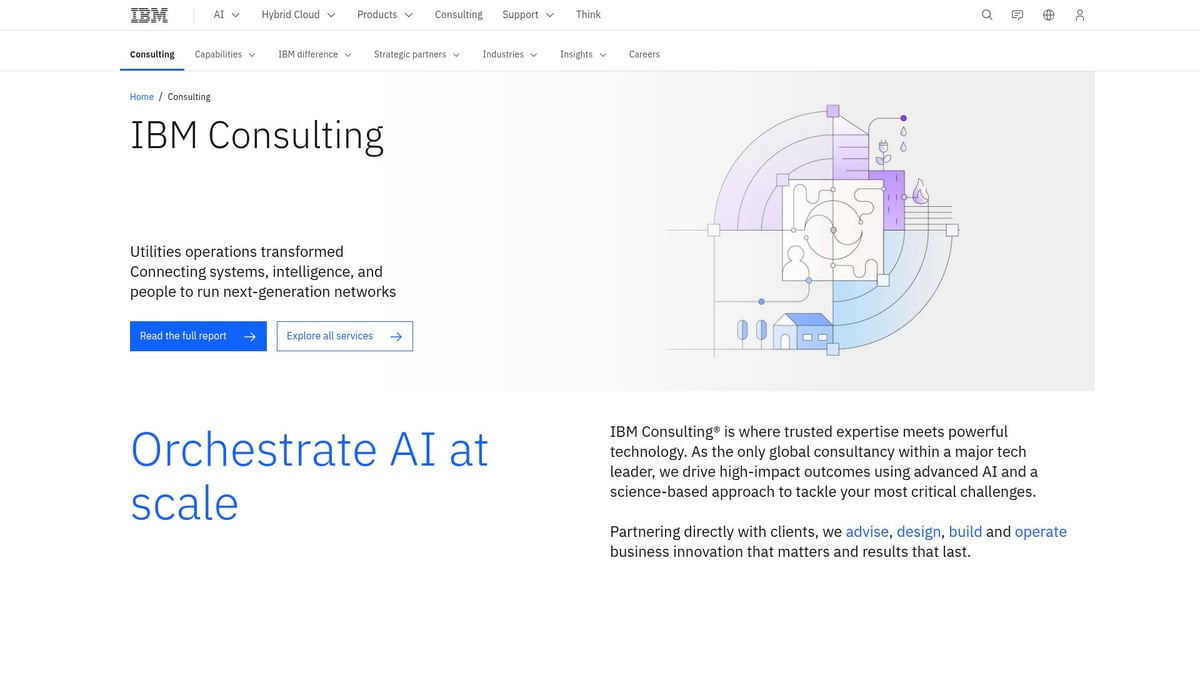
Task: Open the search magnifier icon
Action: click(987, 15)
